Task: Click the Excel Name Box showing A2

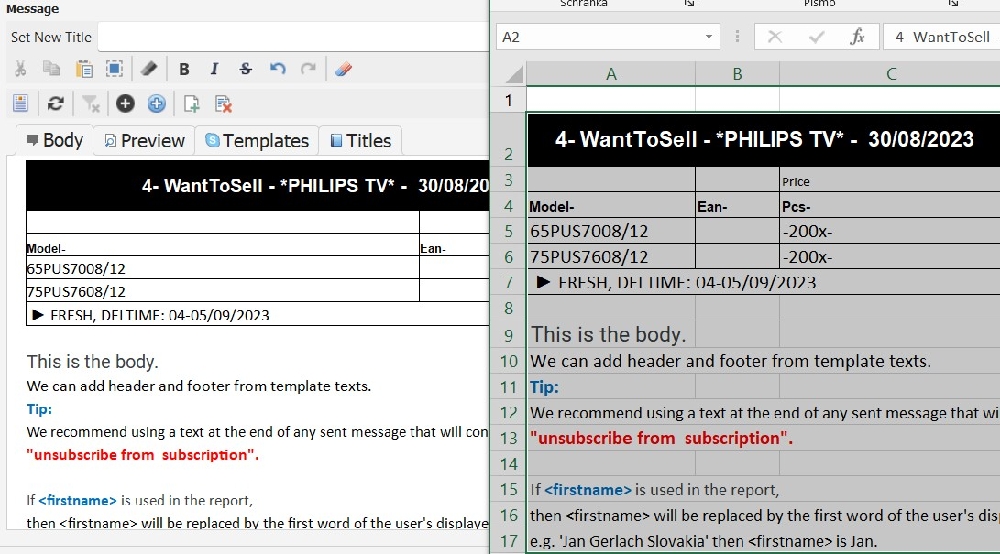Action: [599, 37]
